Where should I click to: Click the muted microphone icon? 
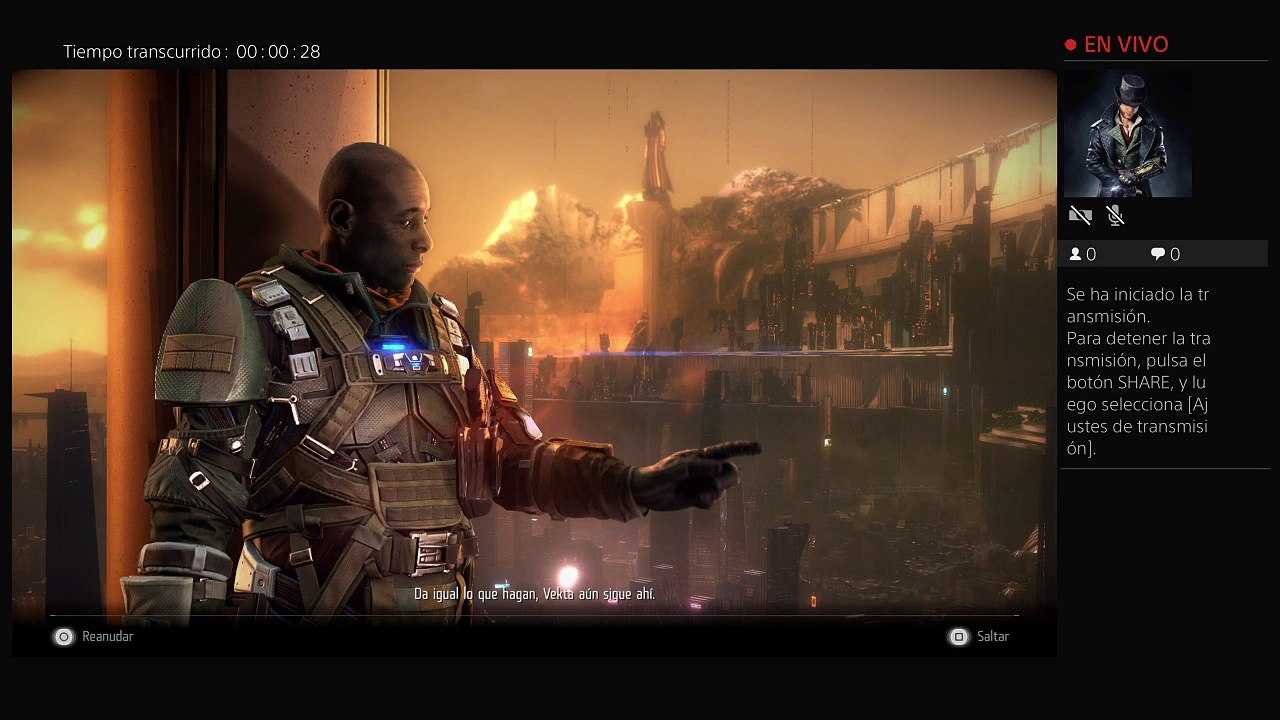pos(1115,215)
